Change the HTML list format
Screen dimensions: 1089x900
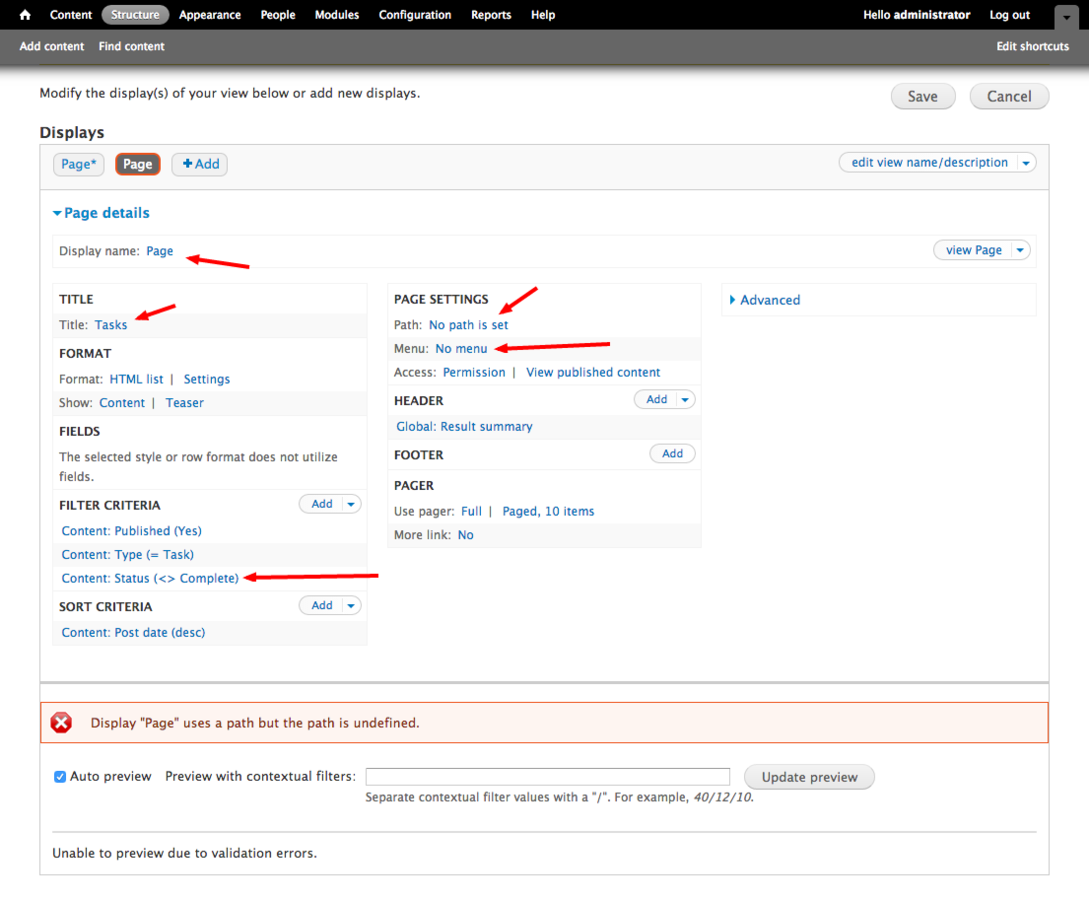(136, 379)
